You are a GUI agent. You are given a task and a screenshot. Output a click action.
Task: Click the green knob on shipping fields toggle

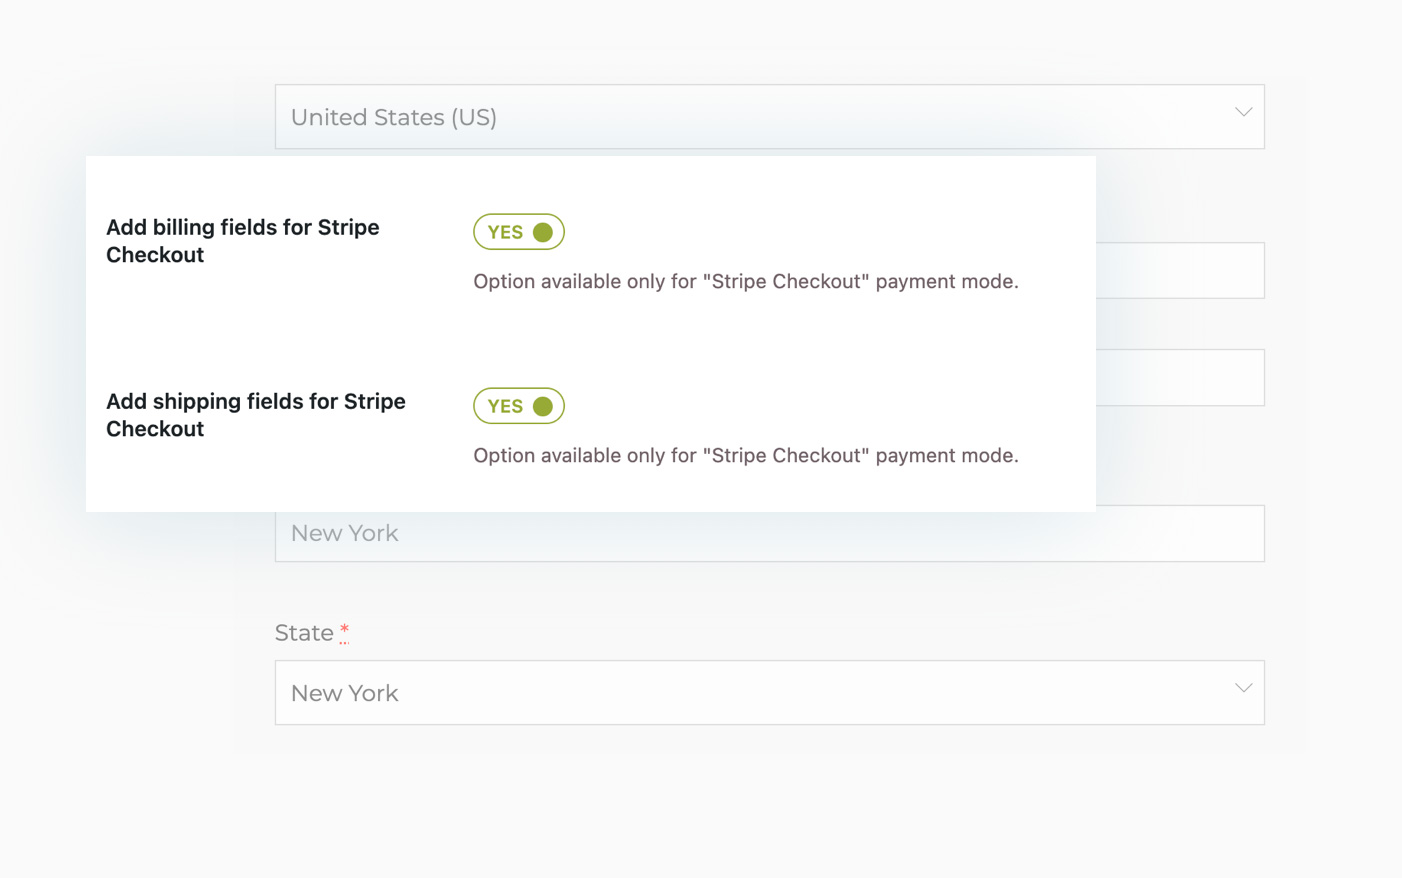click(x=543, y=406)
